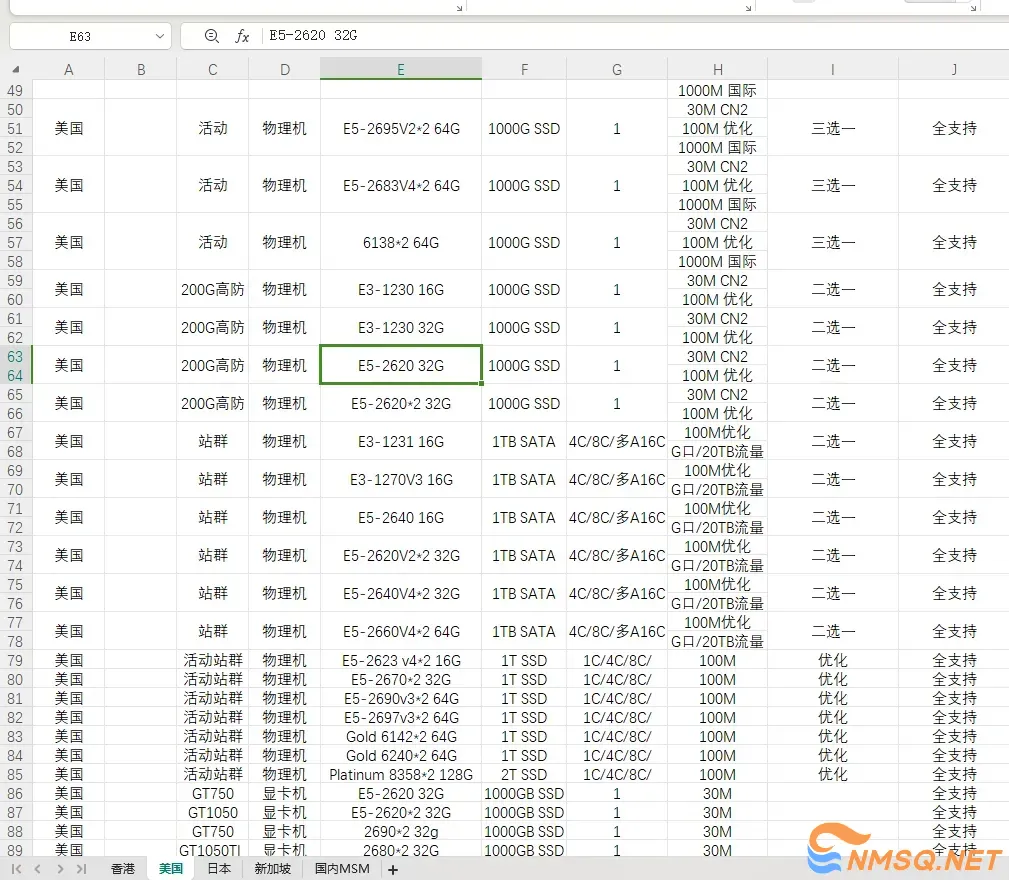Click 二选一 cell in row 63
The image size is (1009, 880).
coord(833,365)
